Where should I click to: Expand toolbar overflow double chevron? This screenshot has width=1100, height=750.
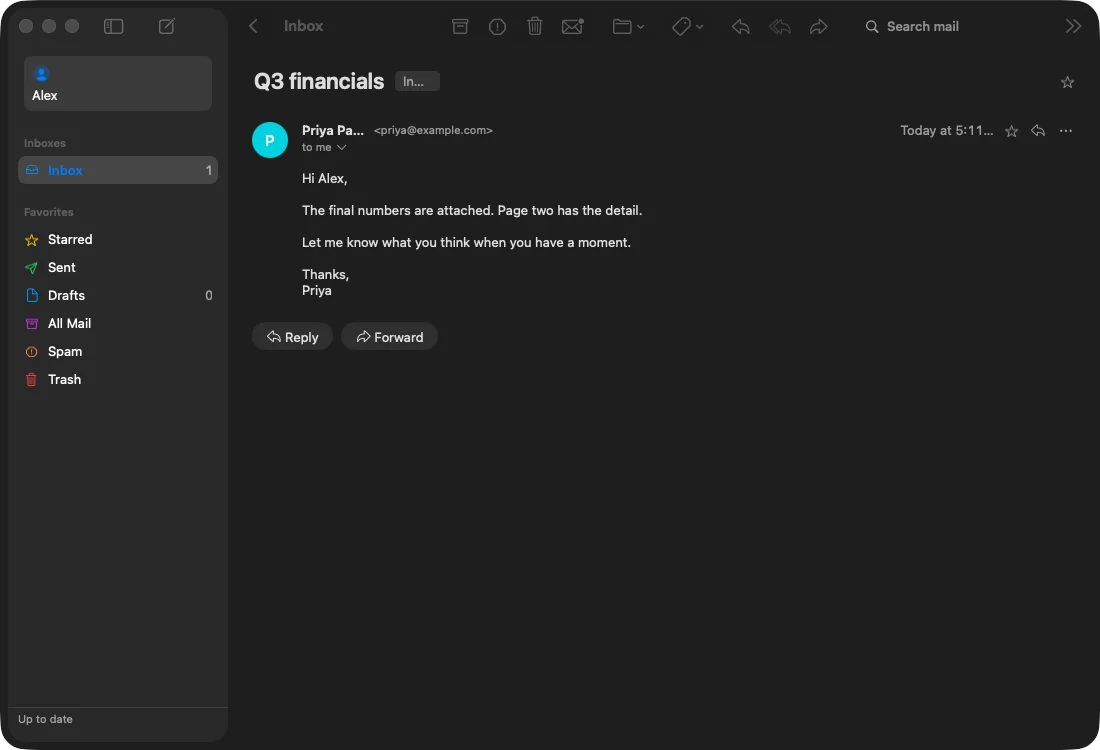click(x=1073, y=26)
